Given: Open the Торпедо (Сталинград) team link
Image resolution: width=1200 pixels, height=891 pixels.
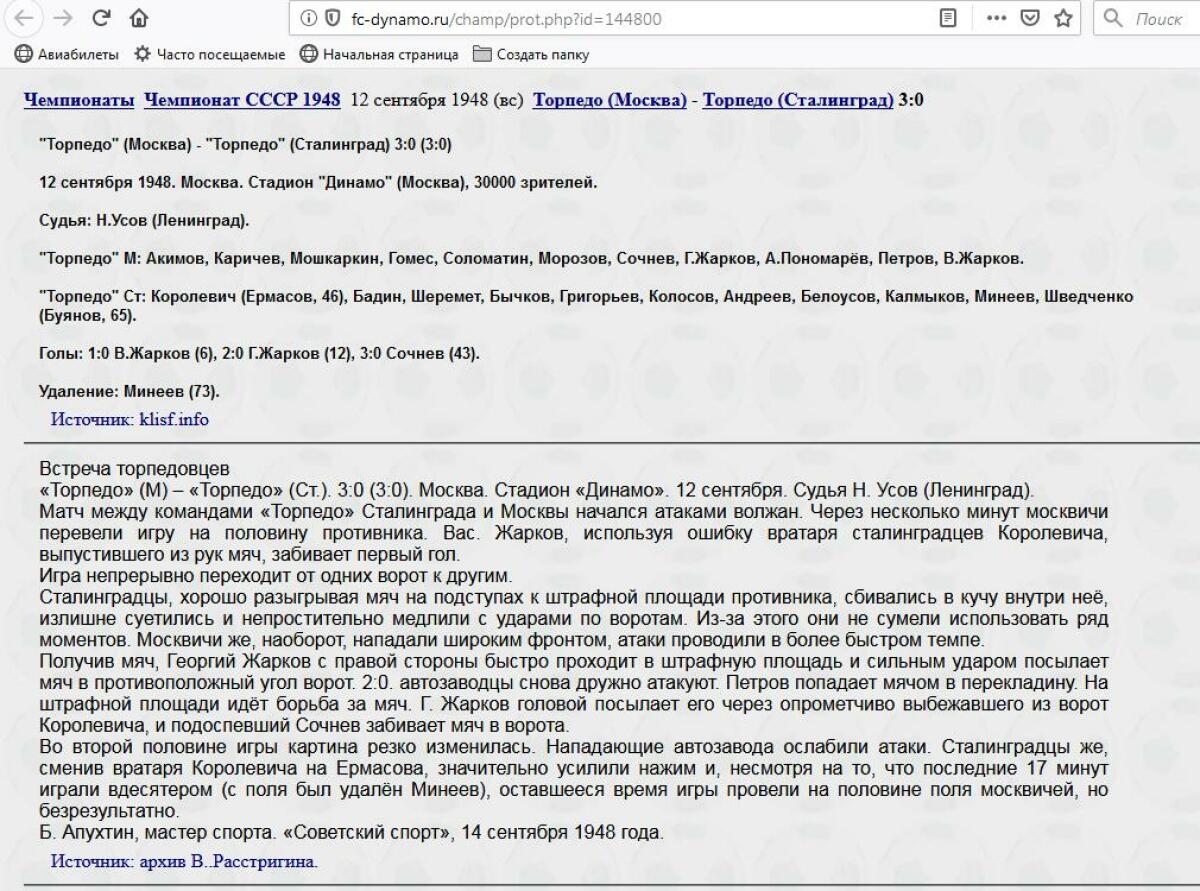Looking at the screenshot, I should click(797, 100).
